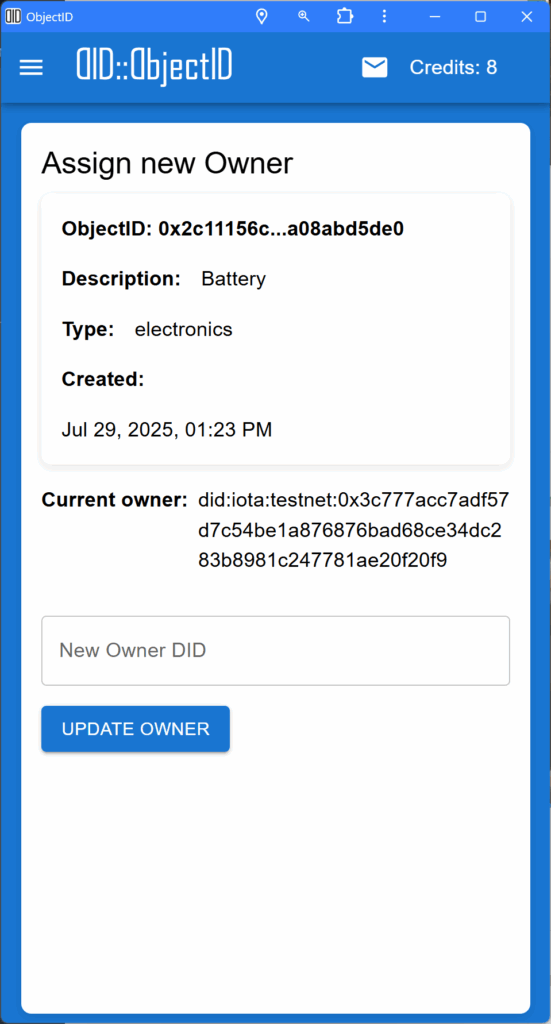Click the electronics type value
Viewport: 551px width, 1024px height.
pos(183,329)
